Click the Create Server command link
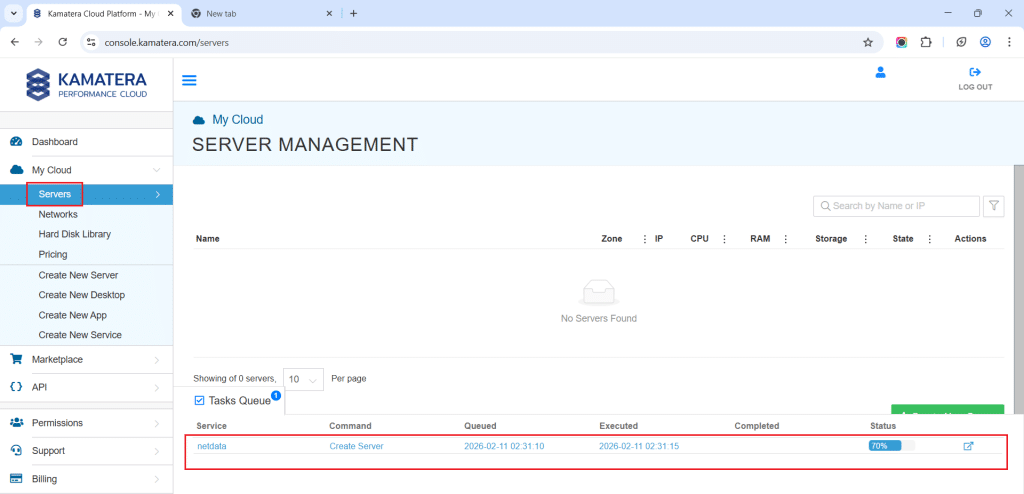The height and width of the screenshot is (494, 1024). click(x=356, y=446)
